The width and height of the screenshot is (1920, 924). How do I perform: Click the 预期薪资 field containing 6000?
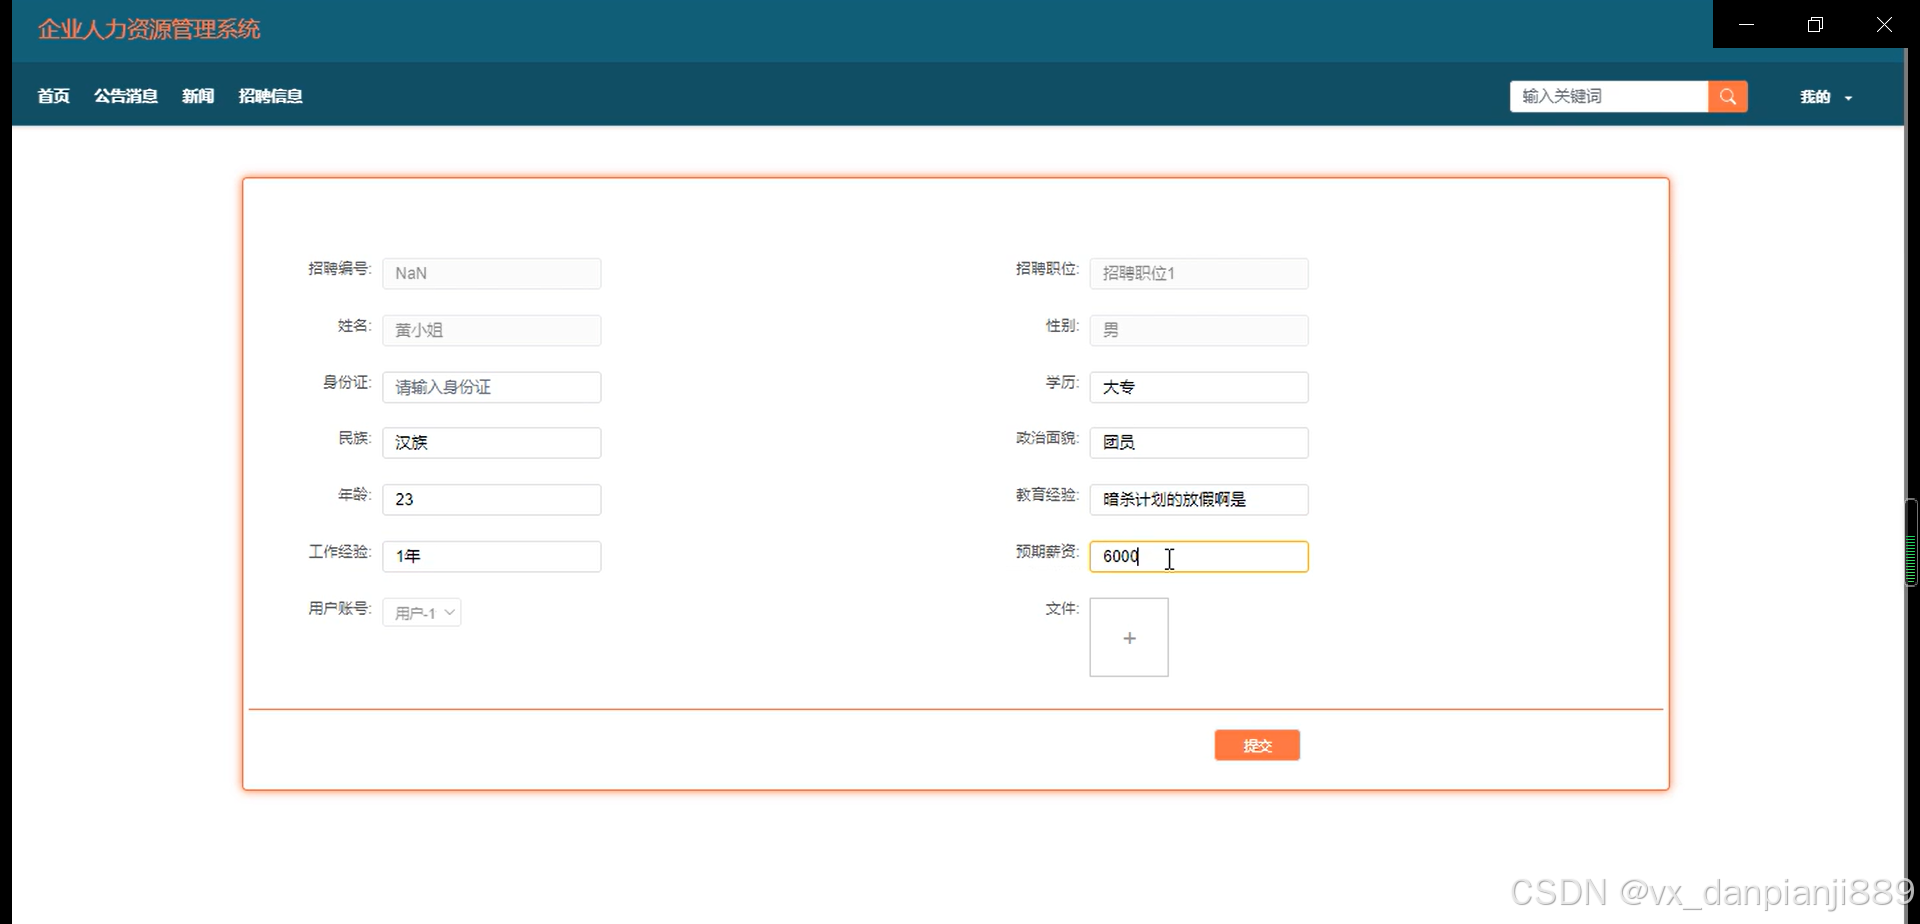pos(1199,556)
